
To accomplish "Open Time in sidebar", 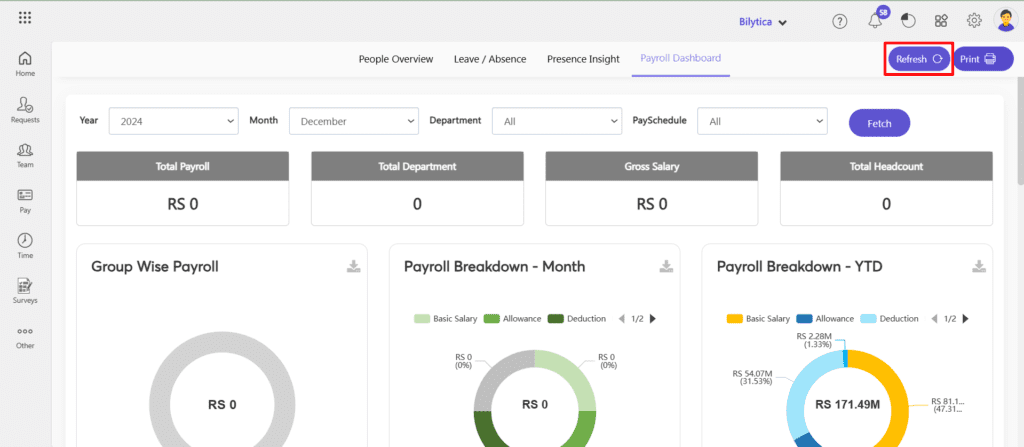I will (25, 246).
